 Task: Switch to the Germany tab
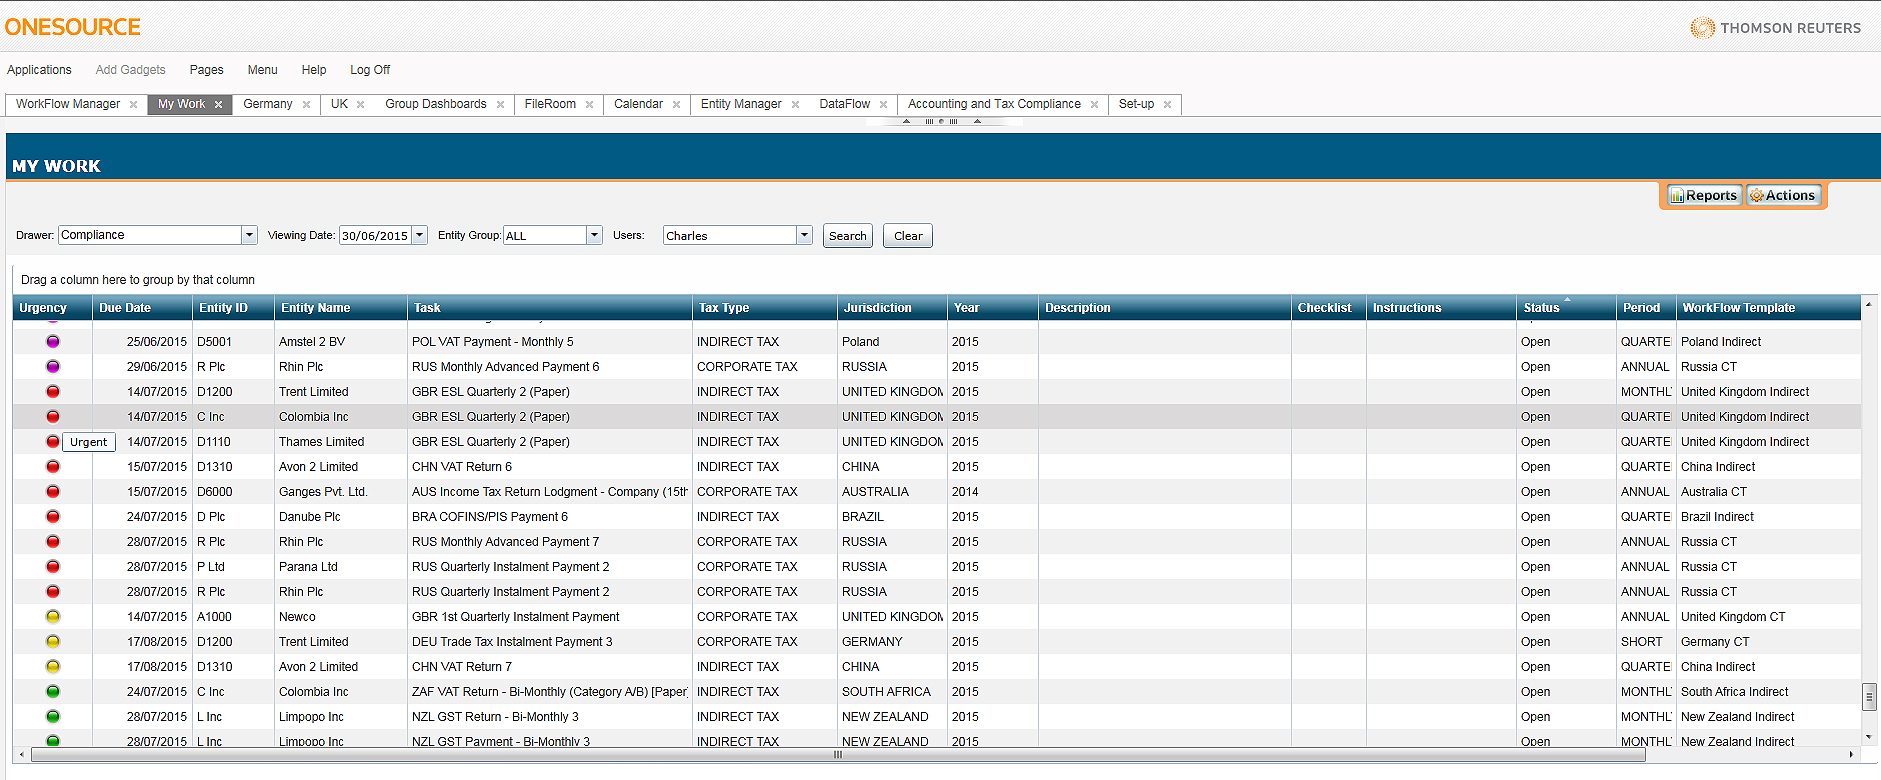click(268, 104)
